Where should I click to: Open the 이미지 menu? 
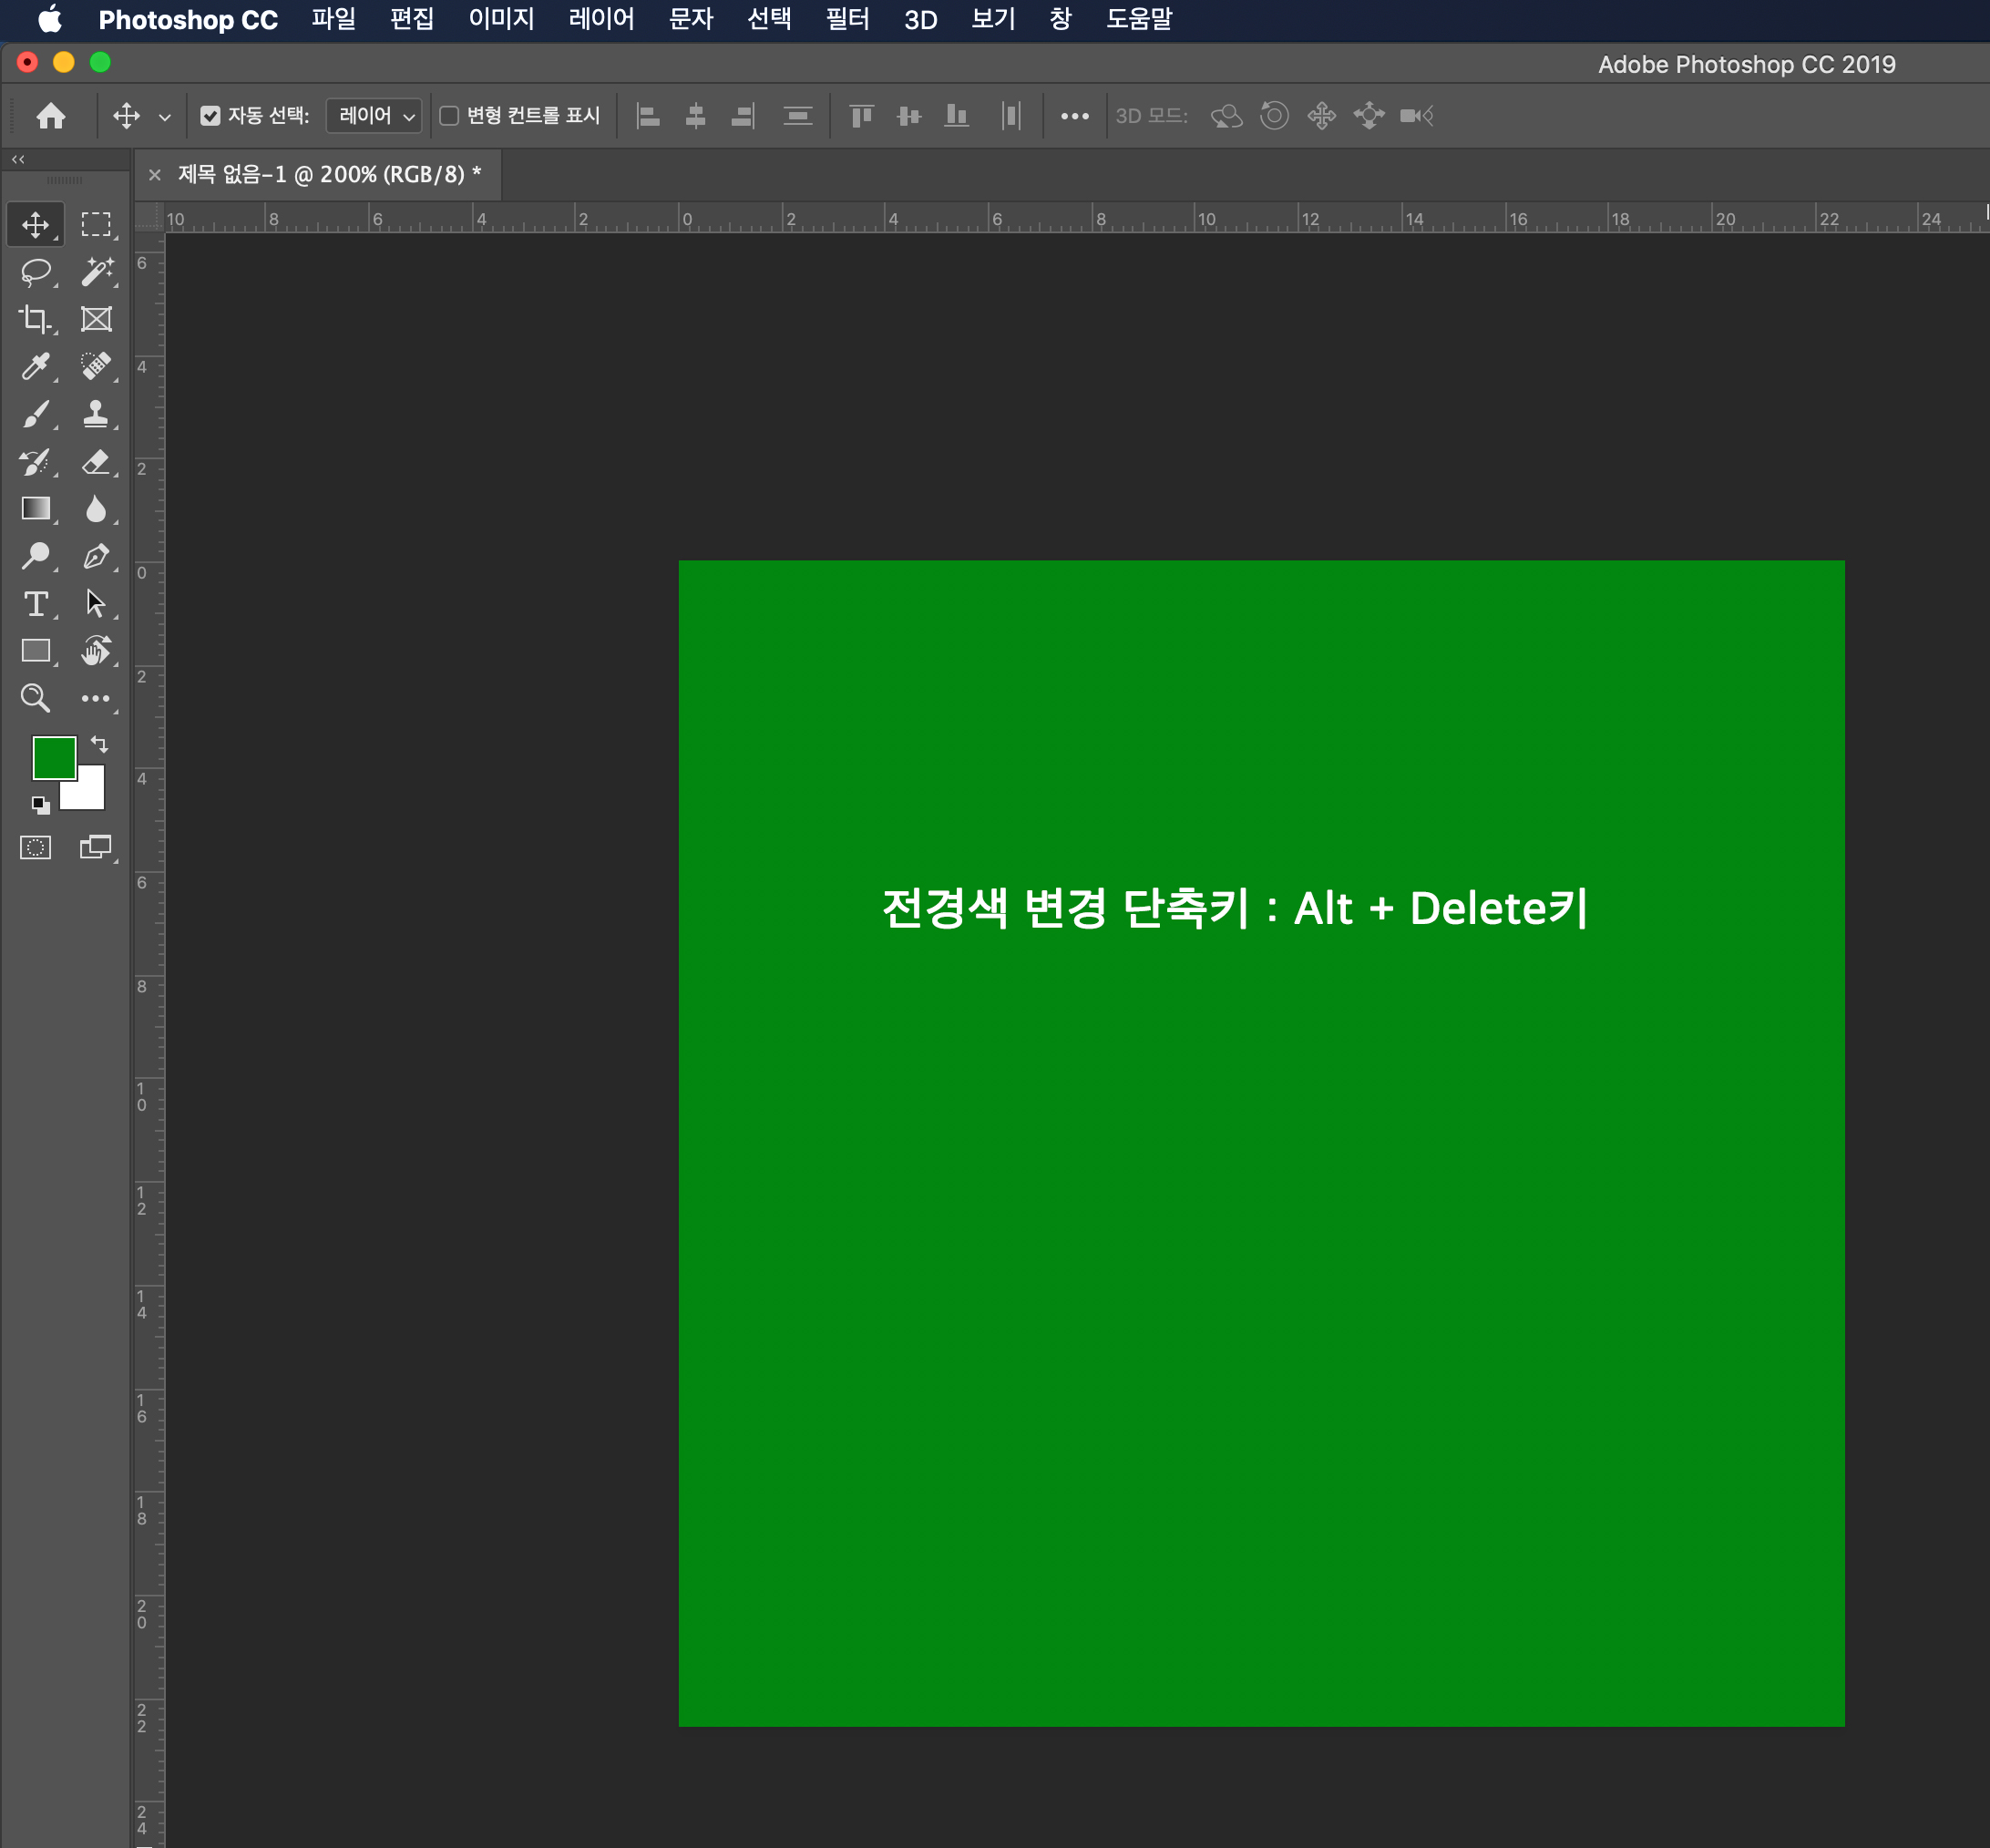501,19
